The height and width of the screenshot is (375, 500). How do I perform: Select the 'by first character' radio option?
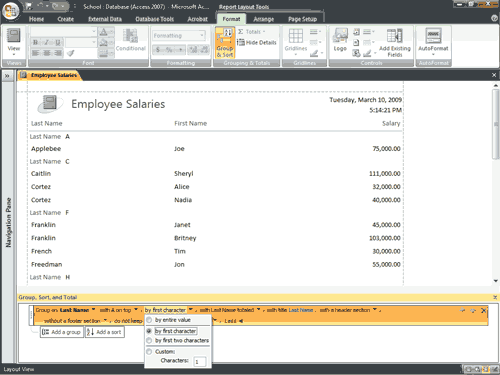172,331
